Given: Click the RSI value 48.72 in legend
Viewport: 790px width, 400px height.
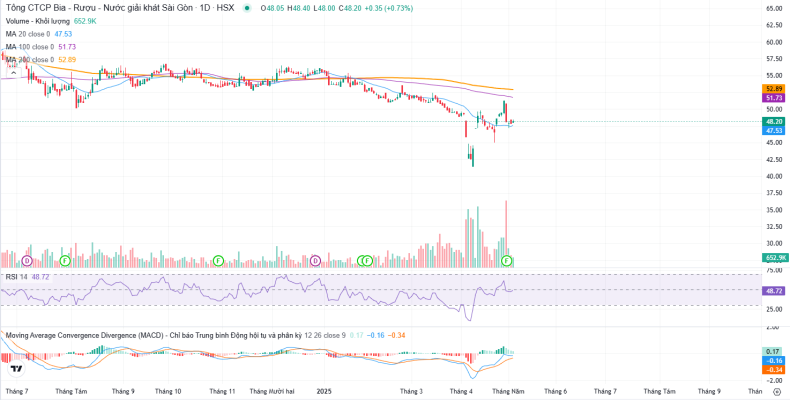Looking at the screenshot, I should pyautogui.click(x=40, y=277).
